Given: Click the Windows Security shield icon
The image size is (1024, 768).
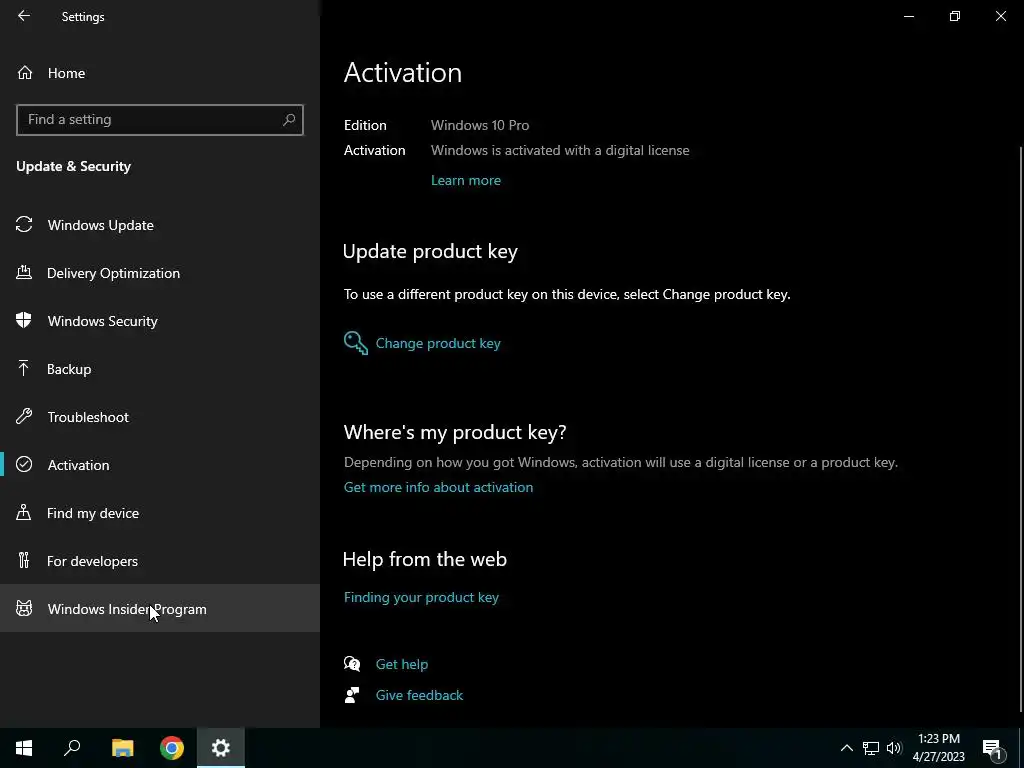Looking at the screenshot, I should 24,320.
